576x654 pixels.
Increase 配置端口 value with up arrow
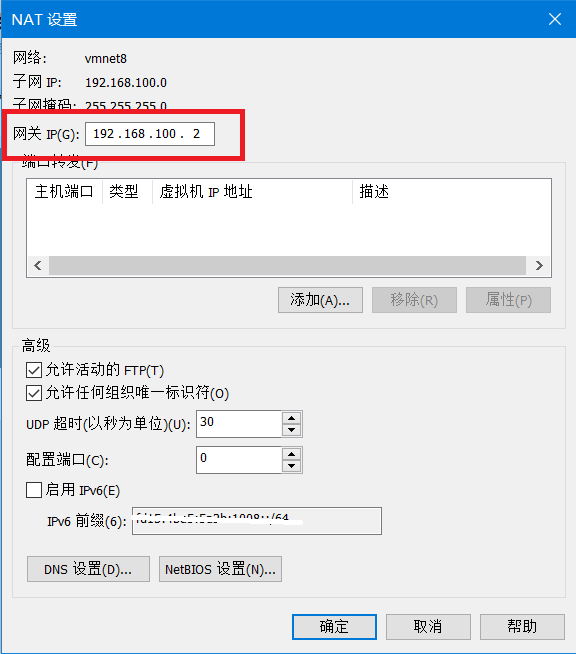point(292,454)
